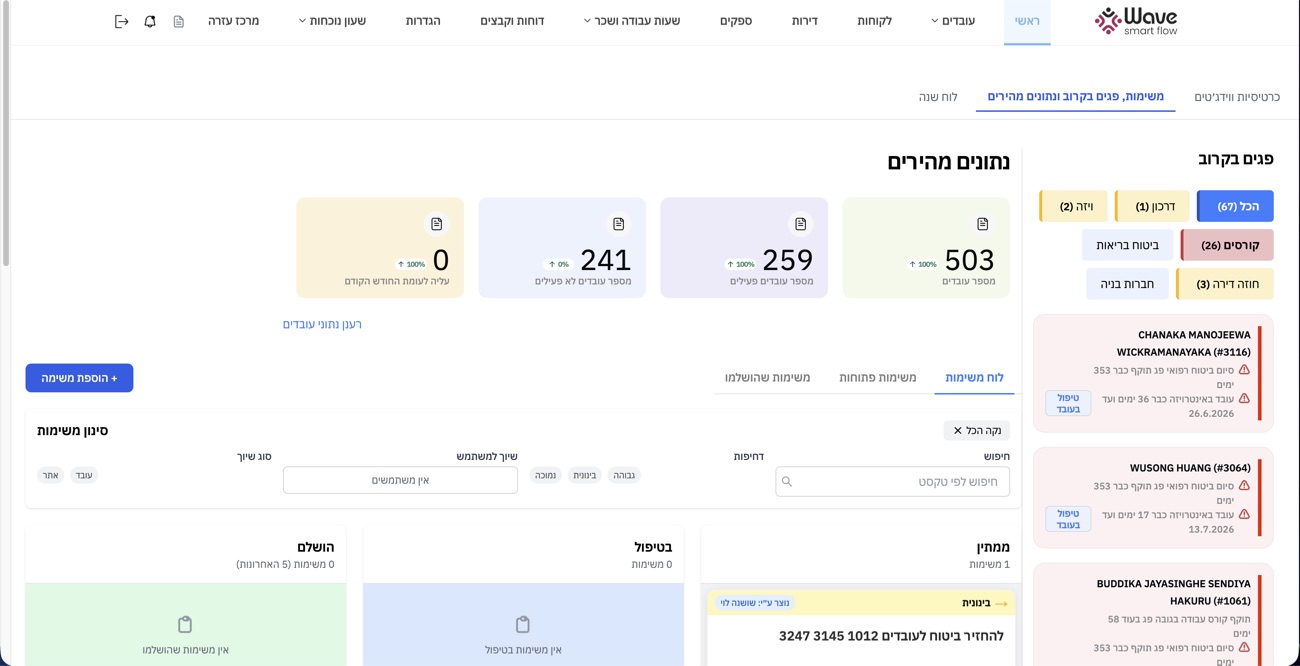Open the דירות menu item

tap(804, 21)
